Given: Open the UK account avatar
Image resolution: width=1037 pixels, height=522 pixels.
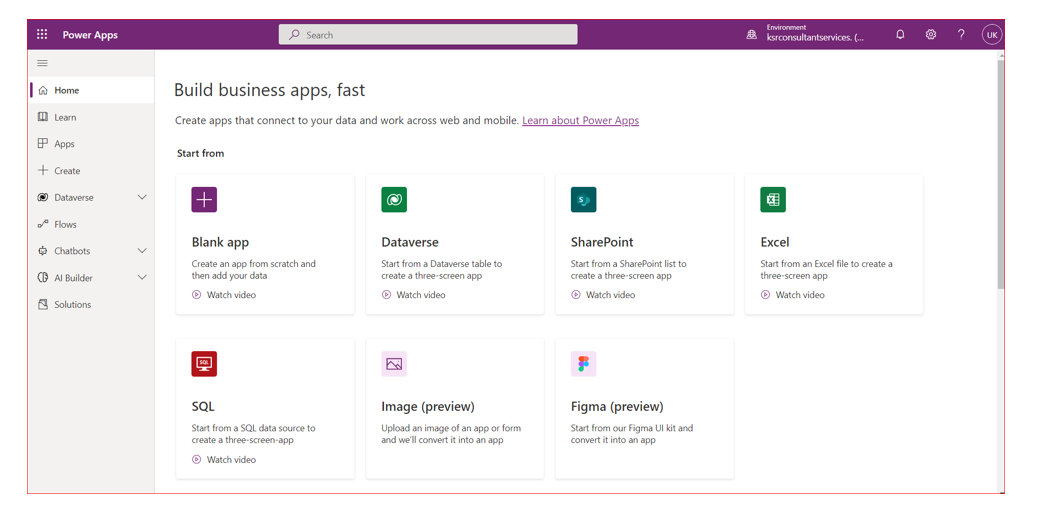Looking at the screenshot, I should 992,34.
